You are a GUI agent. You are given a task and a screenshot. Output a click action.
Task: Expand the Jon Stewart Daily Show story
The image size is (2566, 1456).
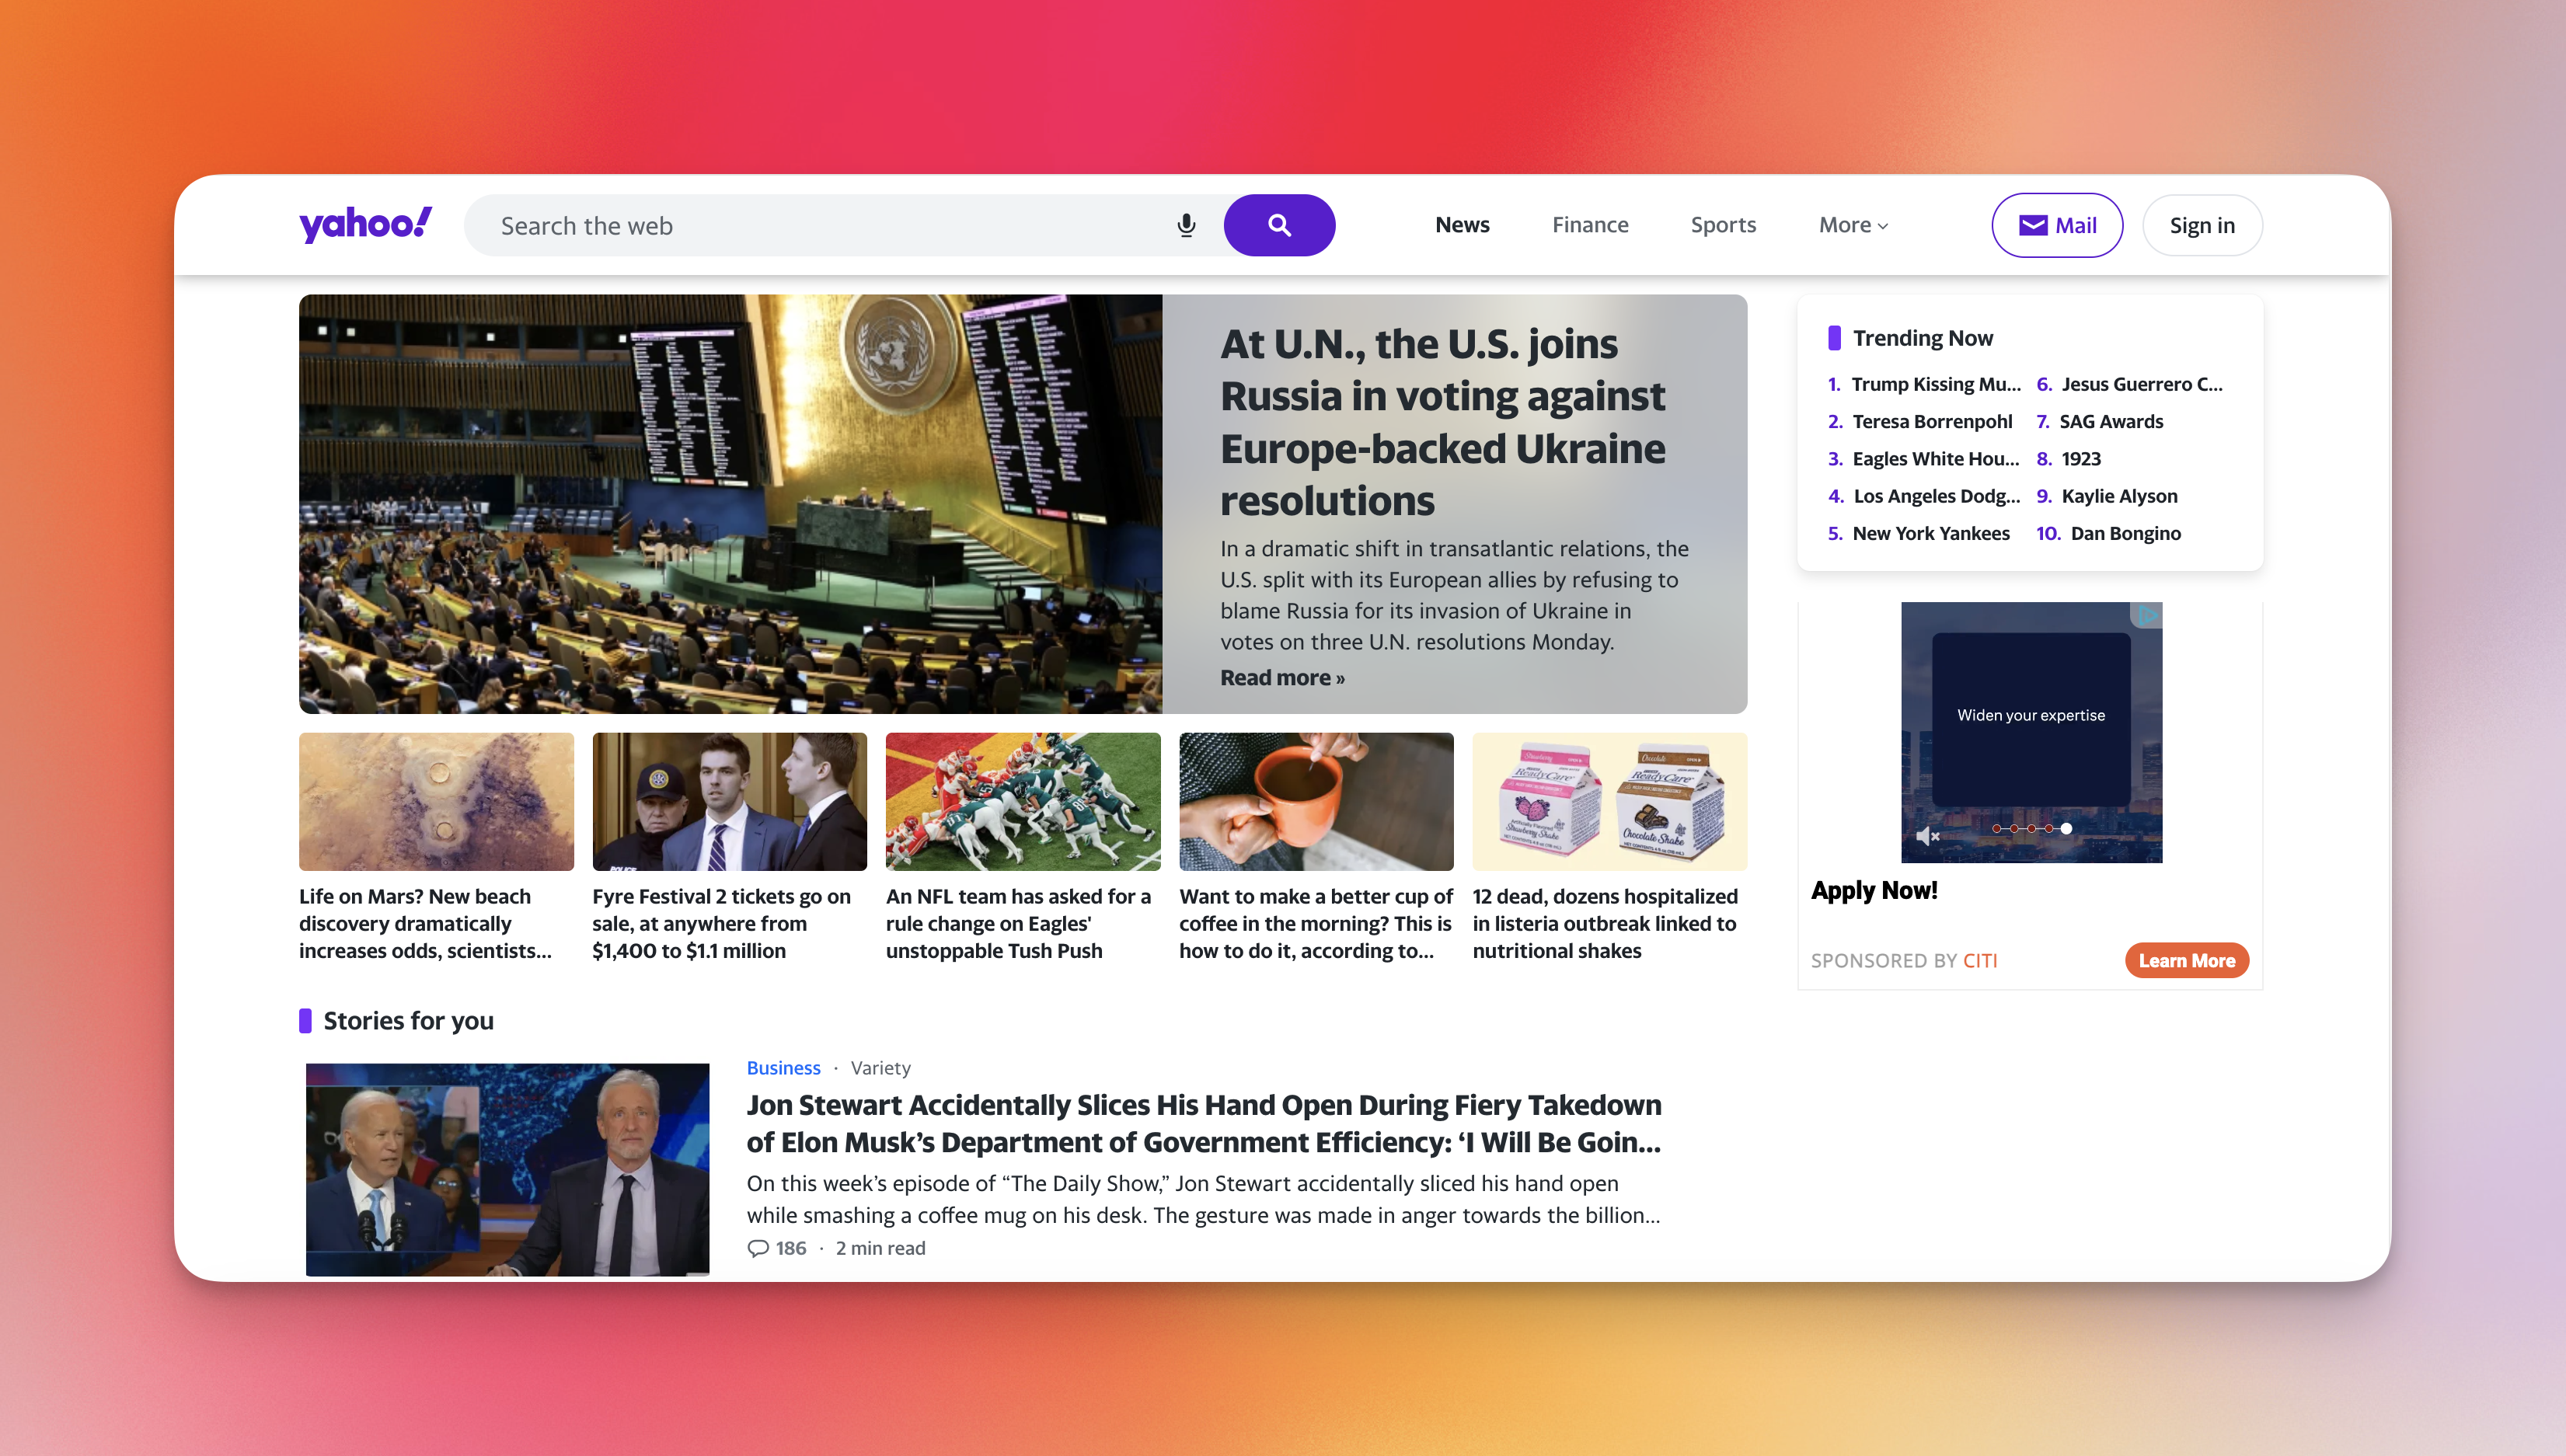click(1204, 1123)
